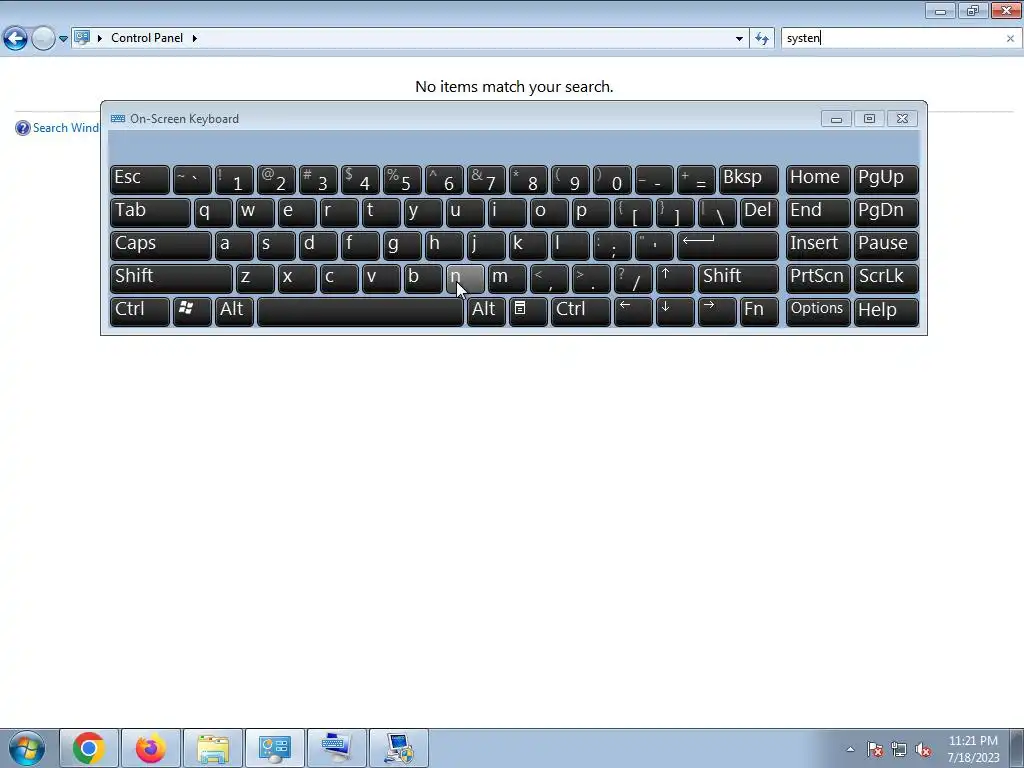The height and width of the screenshot is (768, 1024).
Task: Expand the arrow after Control Panel breadcrumb
Action: point(195,38)
